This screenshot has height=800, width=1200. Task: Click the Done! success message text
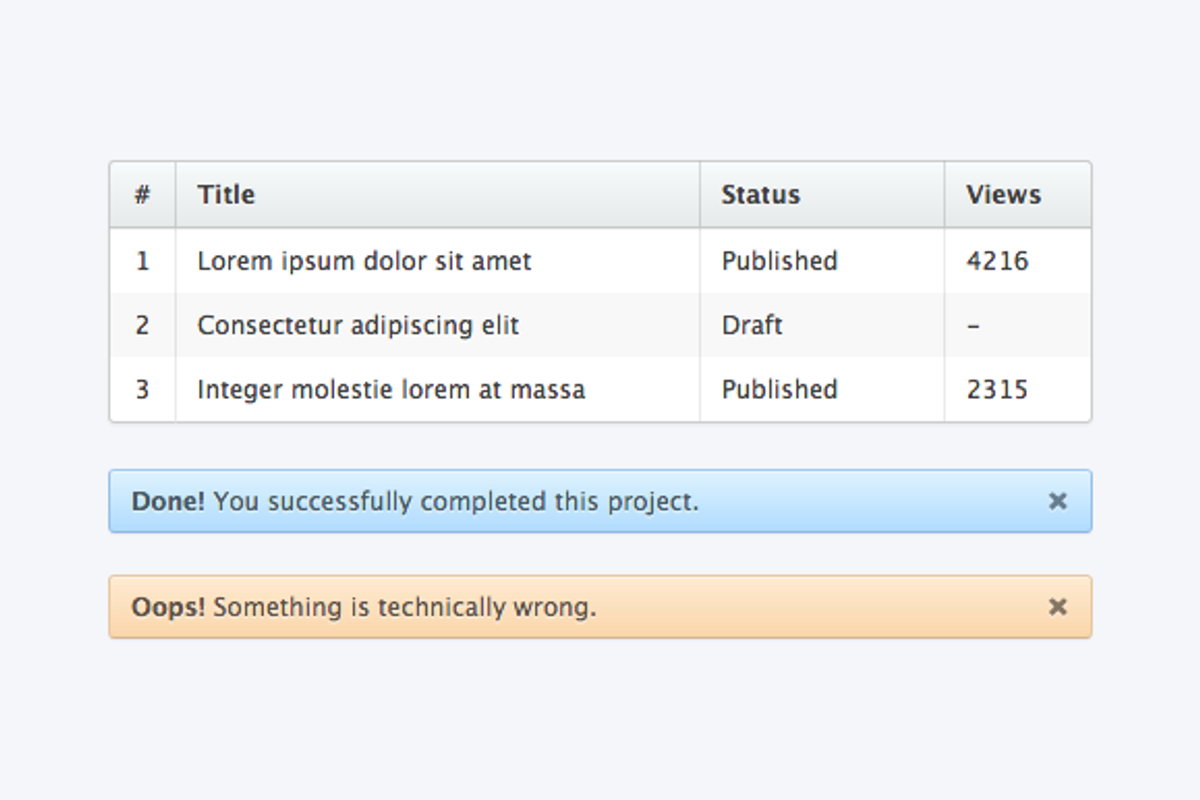tap(415, 501)
